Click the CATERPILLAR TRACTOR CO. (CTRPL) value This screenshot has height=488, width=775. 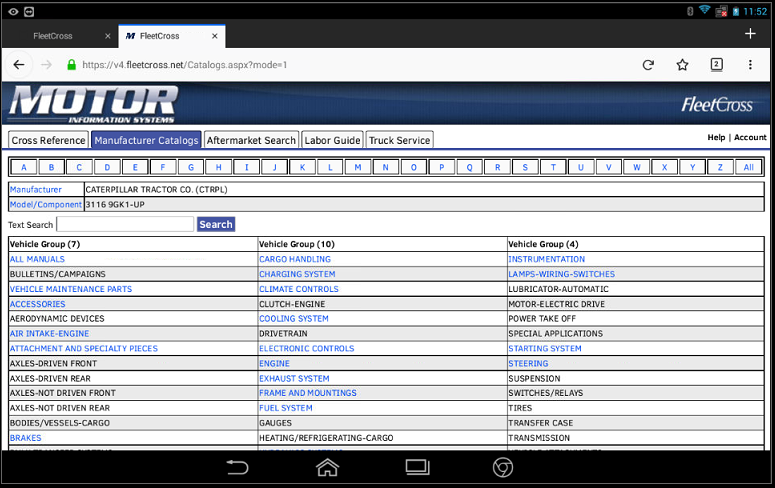pos(156,189)
